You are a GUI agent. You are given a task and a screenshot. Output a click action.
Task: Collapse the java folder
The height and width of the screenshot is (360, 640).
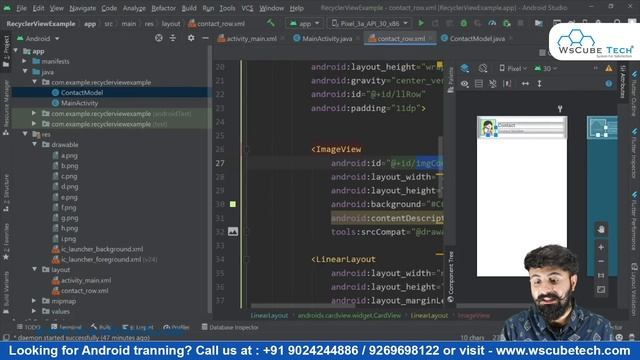[25, 71]
